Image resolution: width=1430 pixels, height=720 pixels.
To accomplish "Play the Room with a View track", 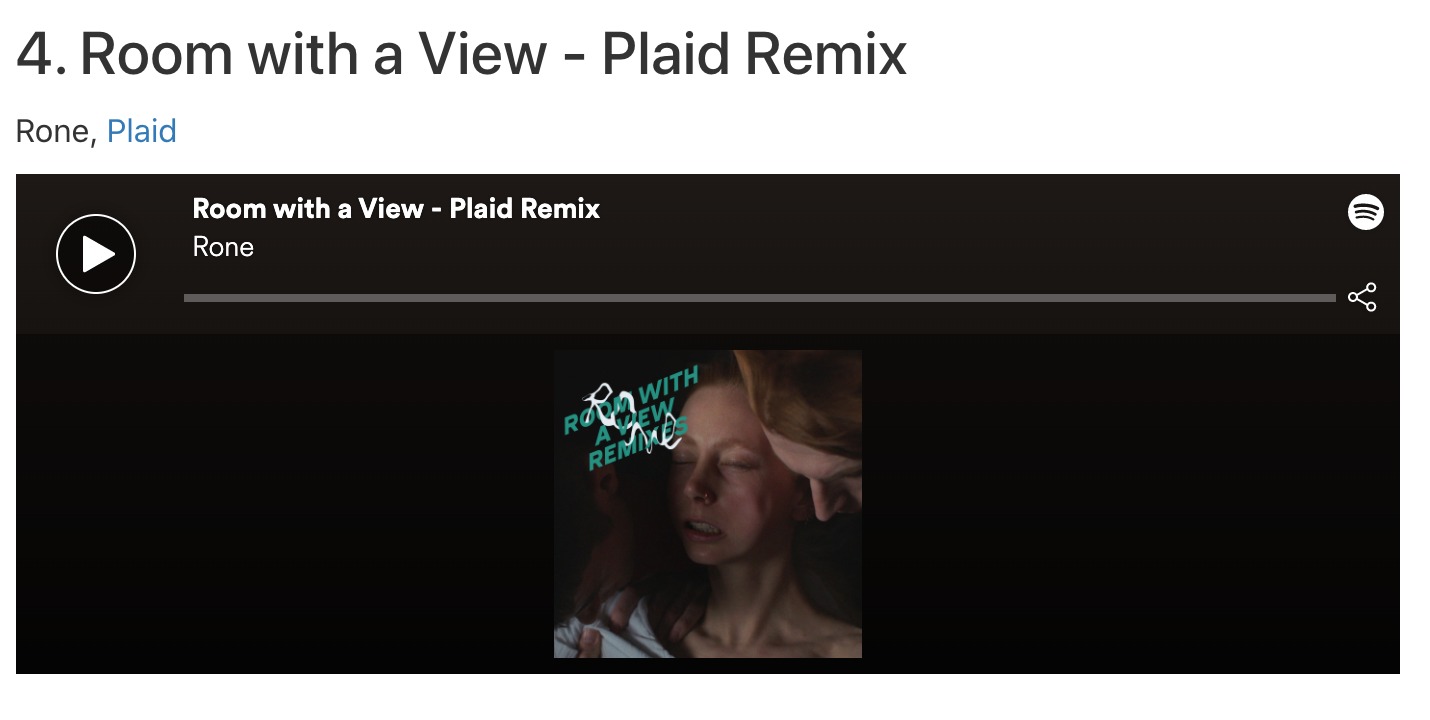I will click(x=96, y=254).
